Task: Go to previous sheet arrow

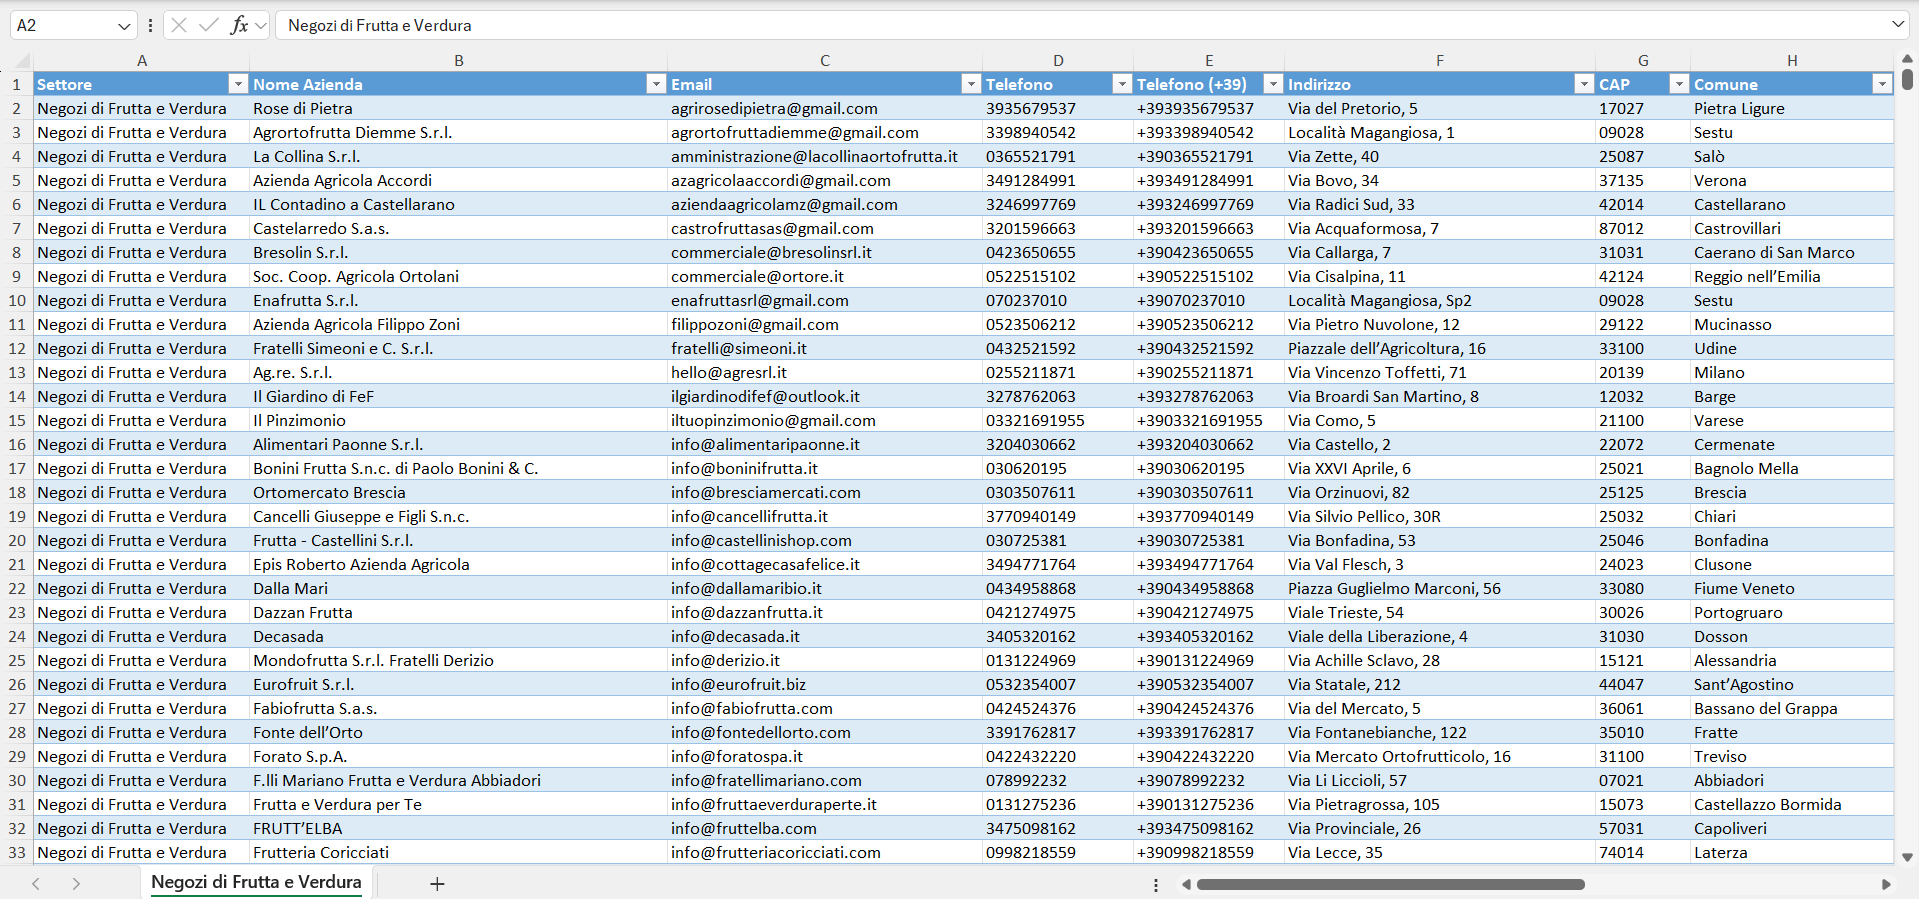Action: pos(36,883)
